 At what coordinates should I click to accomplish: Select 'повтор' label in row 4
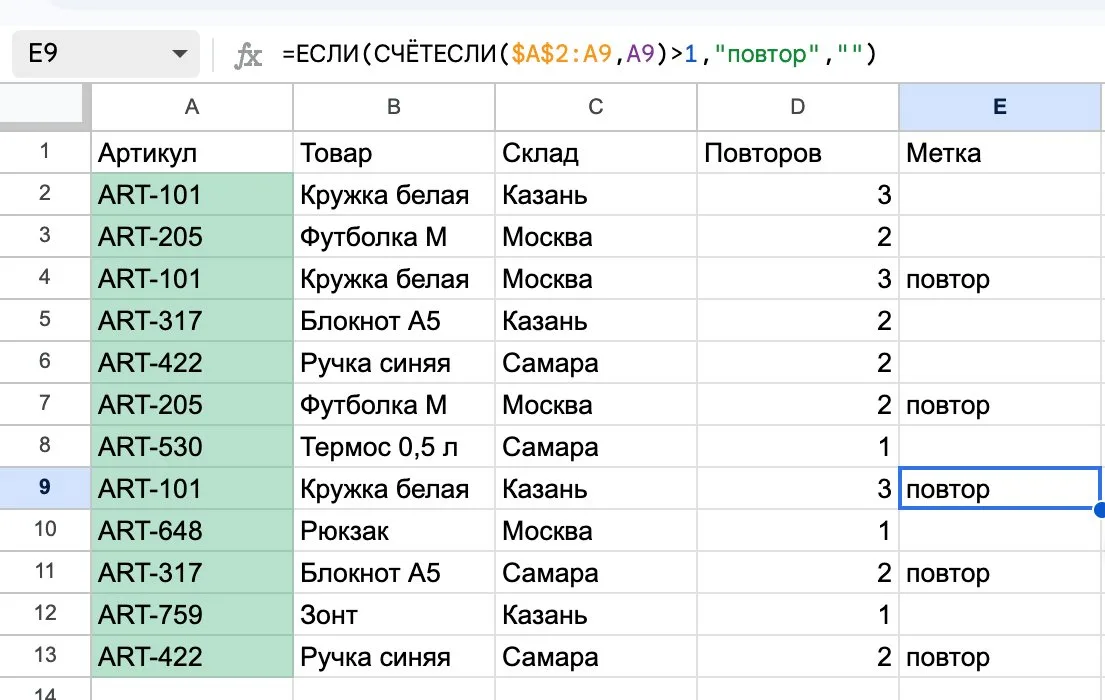[1000, 278]
